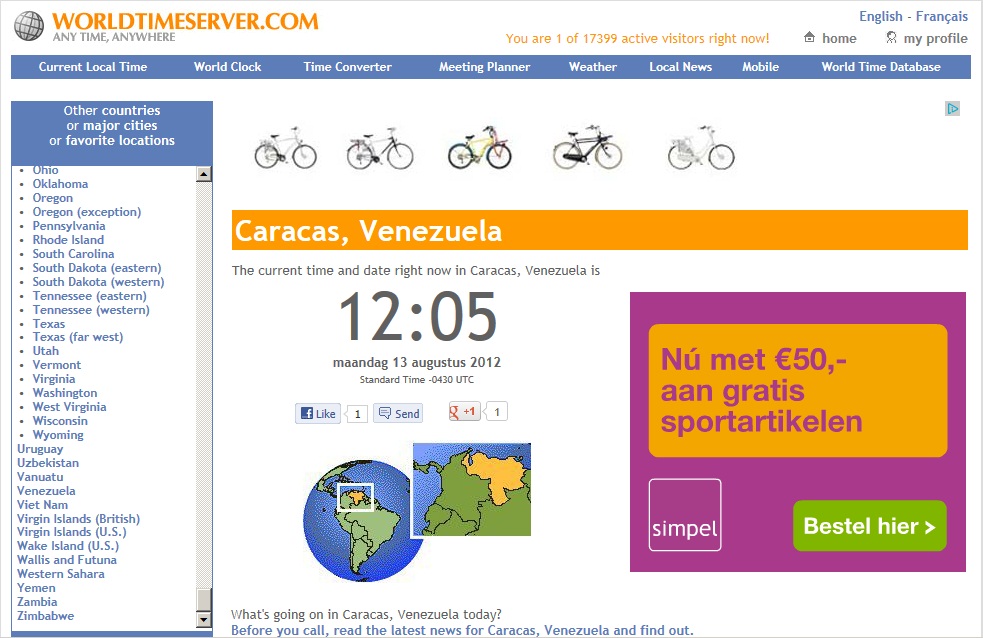Screen dimensions: 983x638
Task: Open the latest news for Caracas link
Action: point(461,630)
